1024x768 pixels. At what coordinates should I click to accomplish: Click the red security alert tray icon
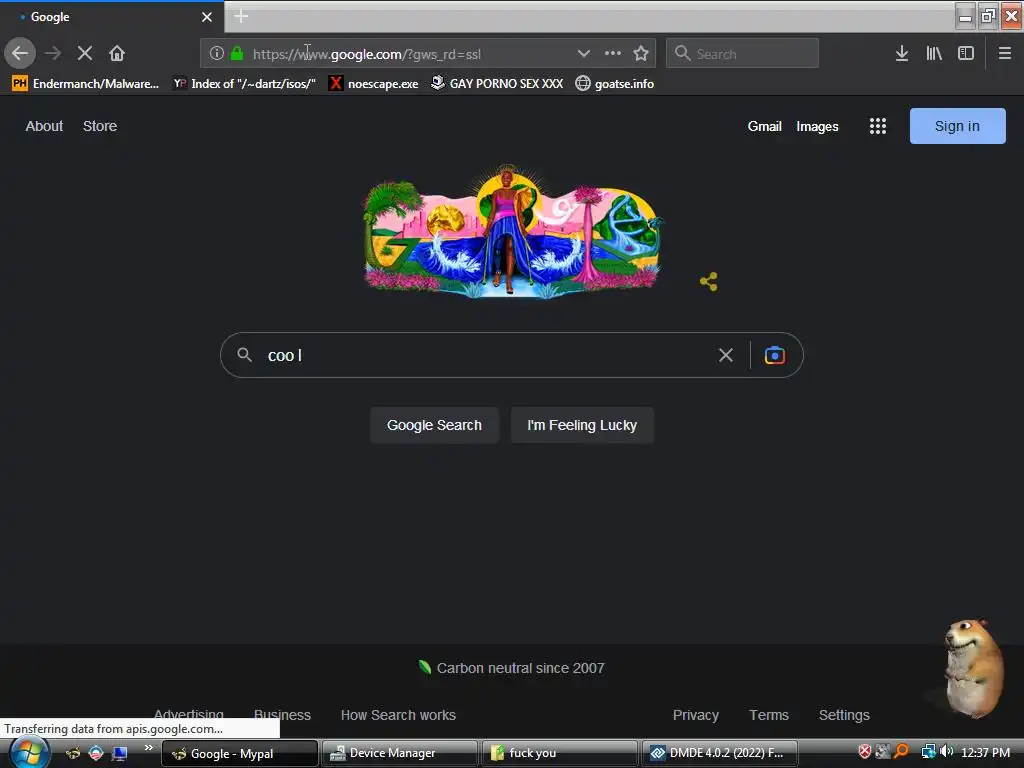click(865, 752)
